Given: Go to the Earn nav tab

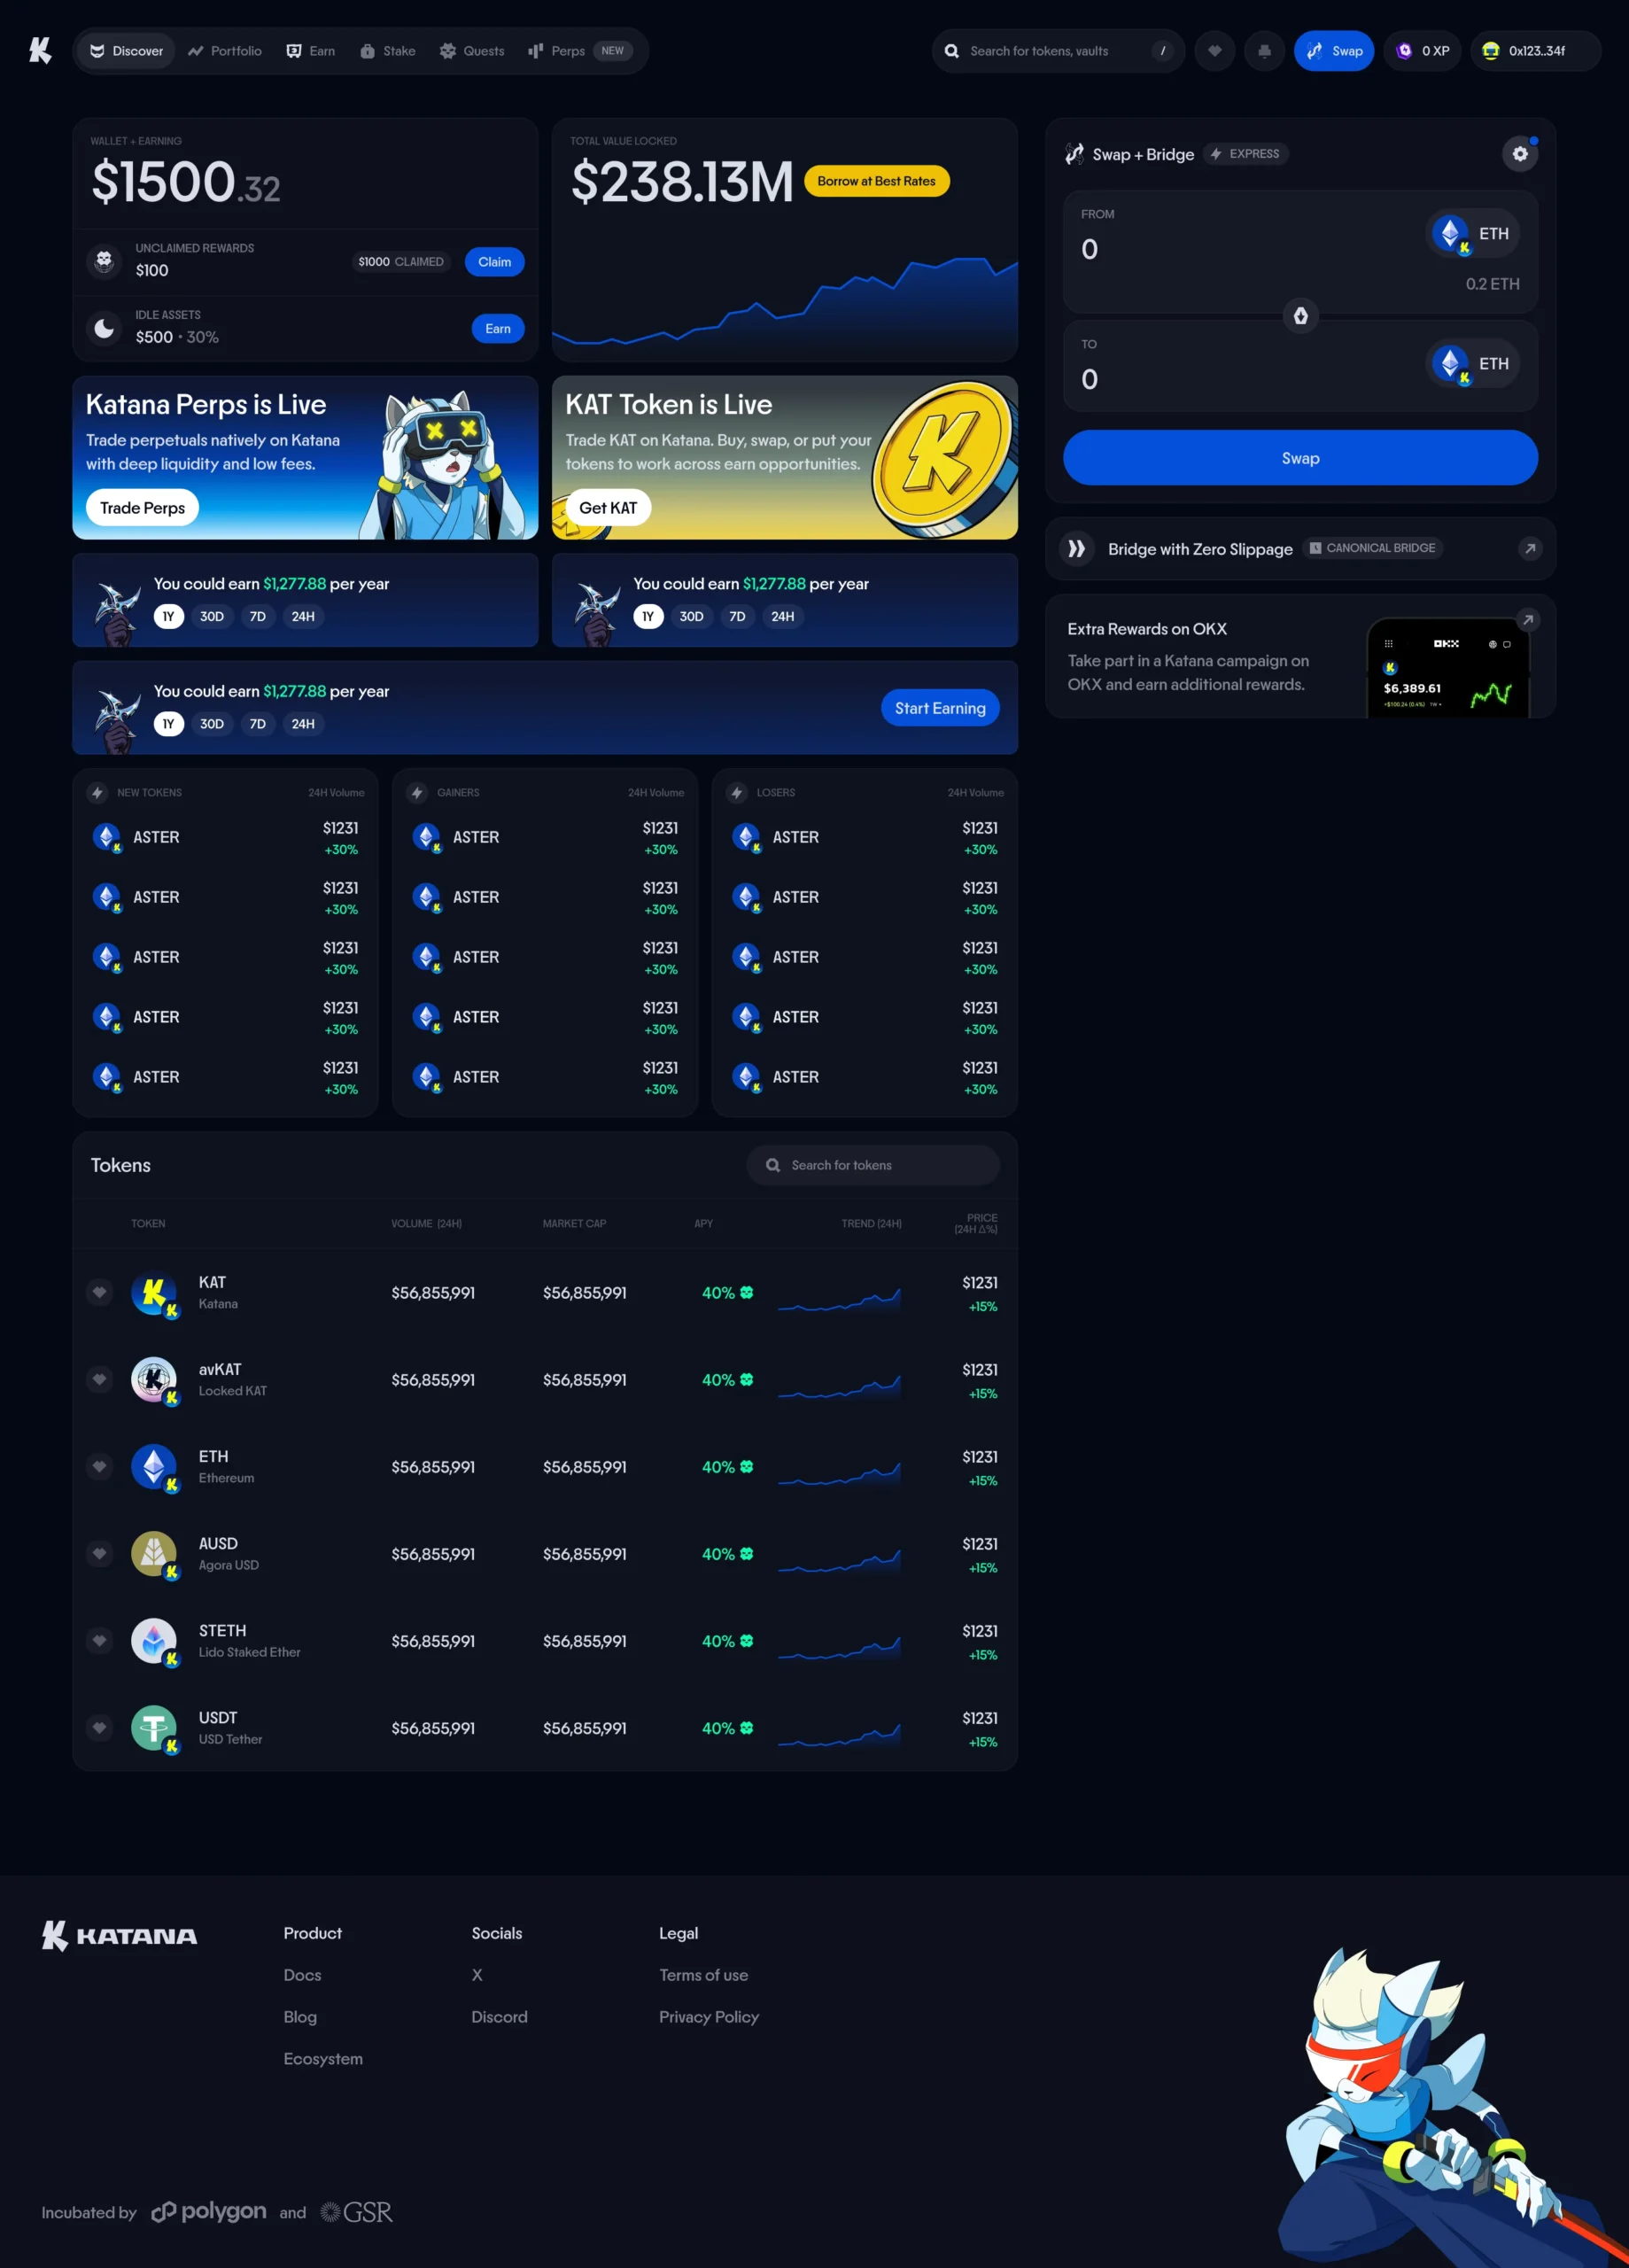Looking at the screenshot, I should coord(310,51).
